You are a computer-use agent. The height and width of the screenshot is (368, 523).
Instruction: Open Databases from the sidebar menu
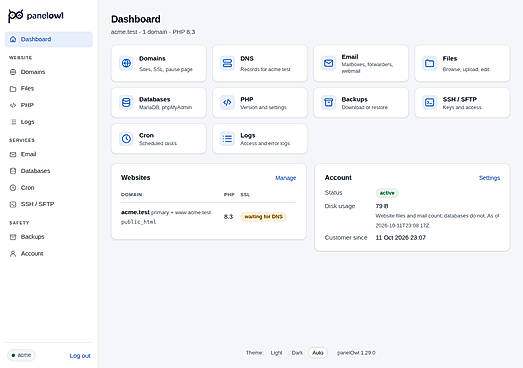[49, 171]
